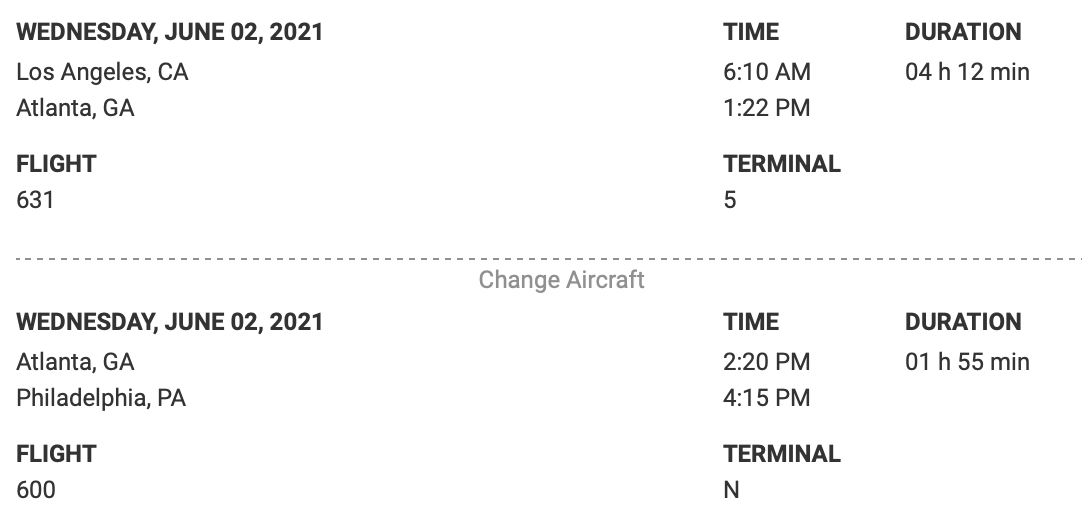
Task: Click Atlanta, GA arrival for flight 631
Action: [75, 108]
